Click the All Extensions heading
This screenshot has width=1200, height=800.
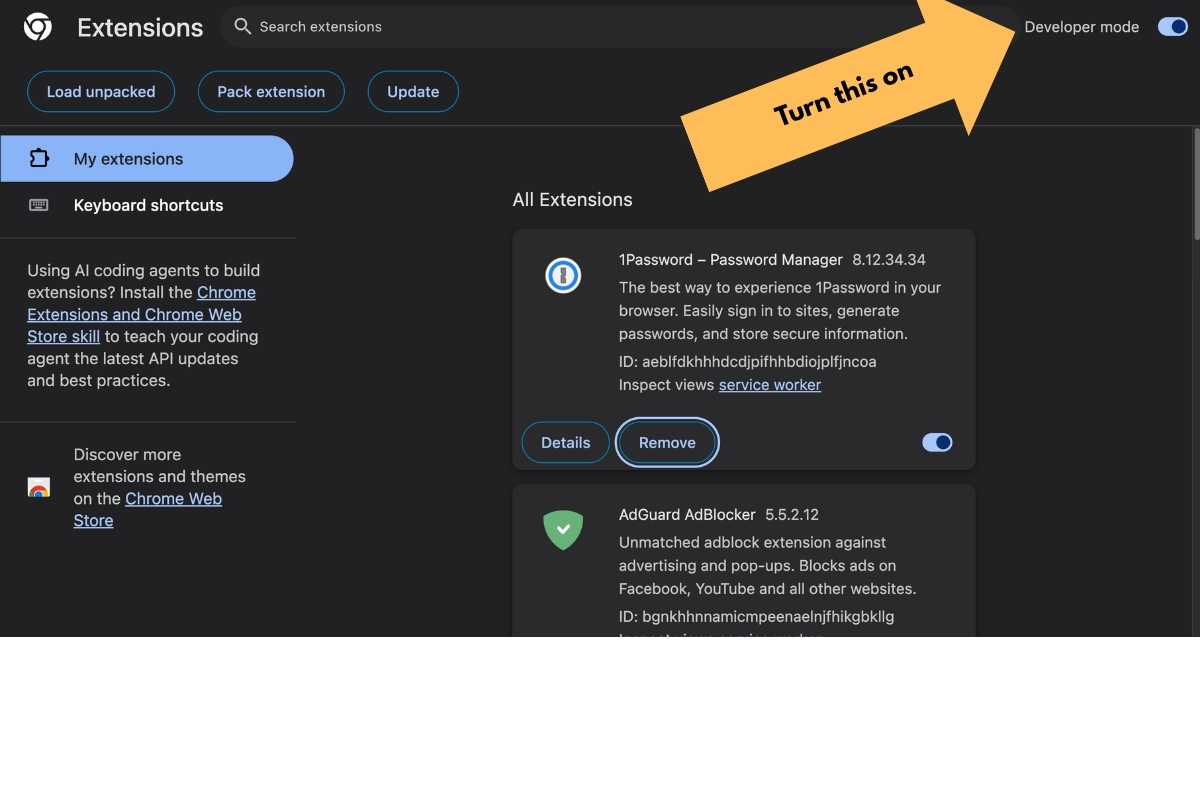tap(572, 199)
